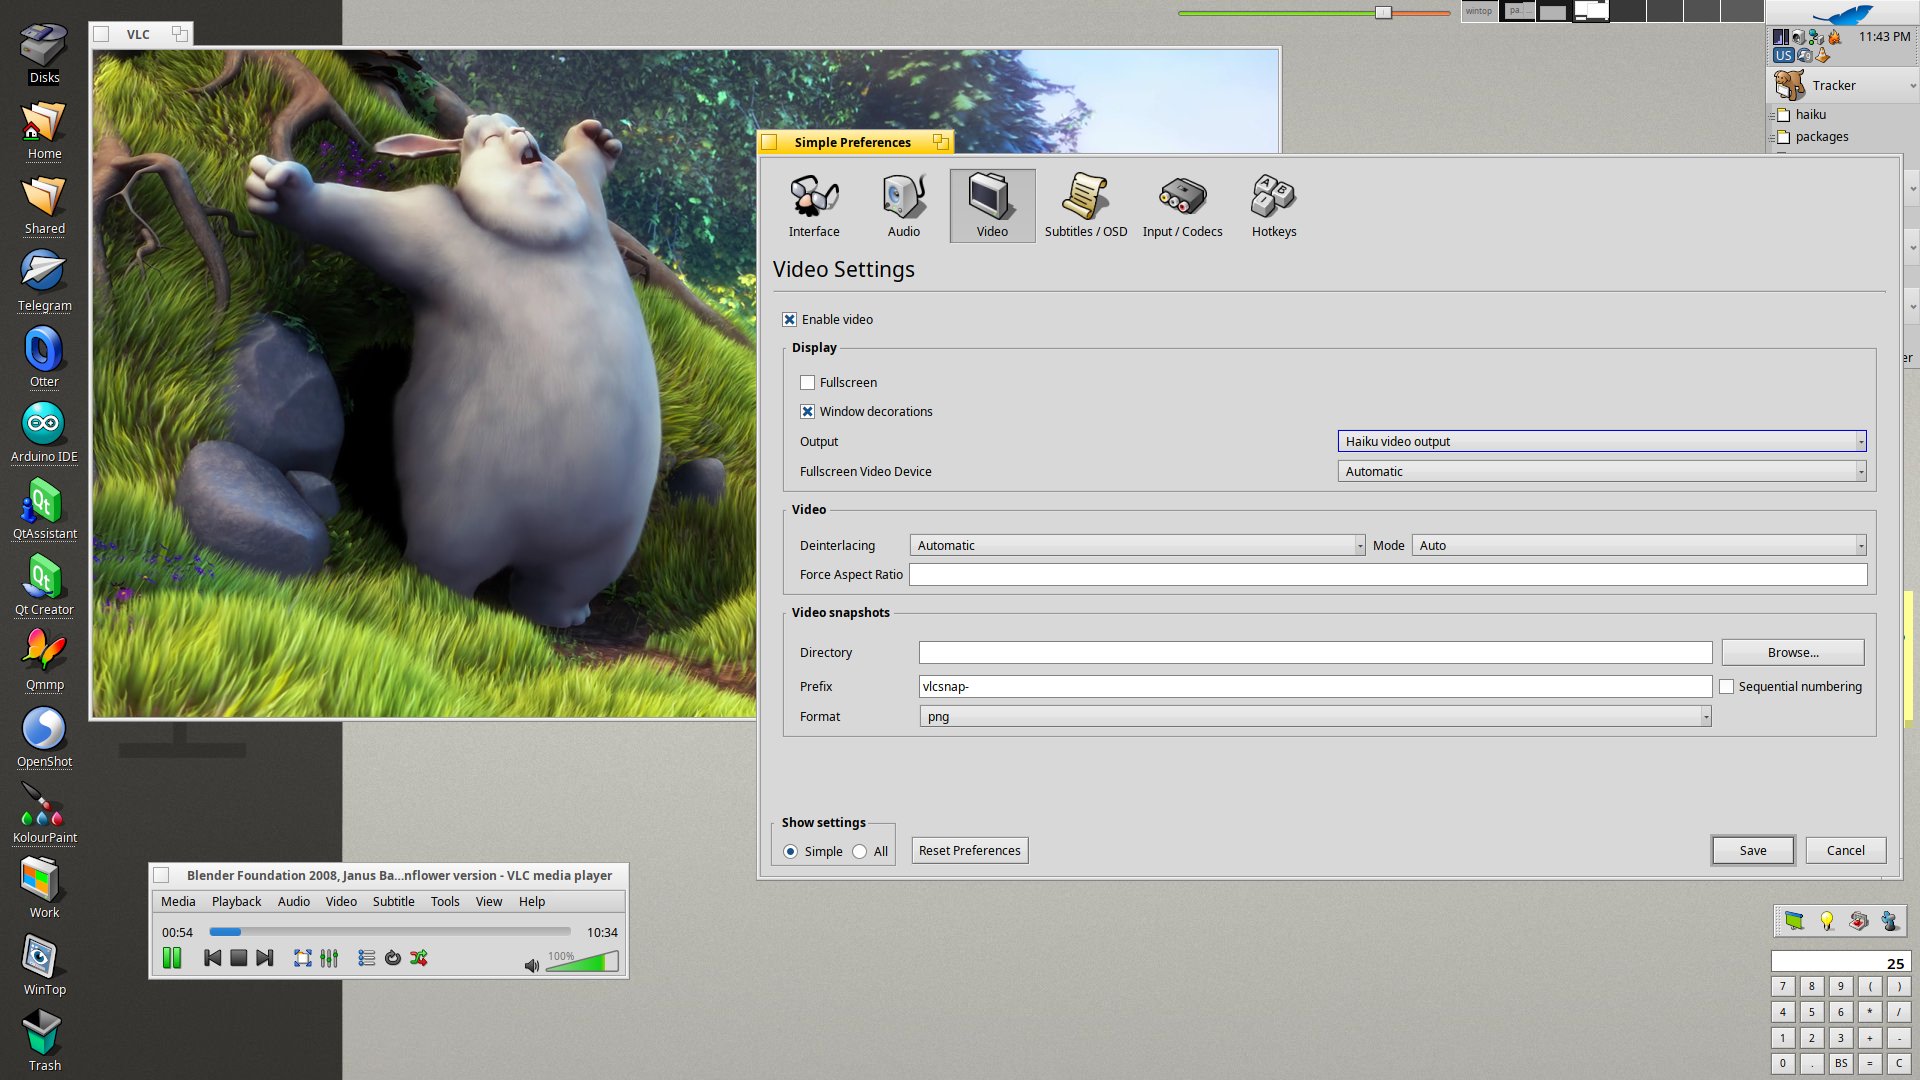This screenshot has width=1920, height=1080.
Task: Open Fullscreen Video Device dropdown
Action: [1601, 471]
